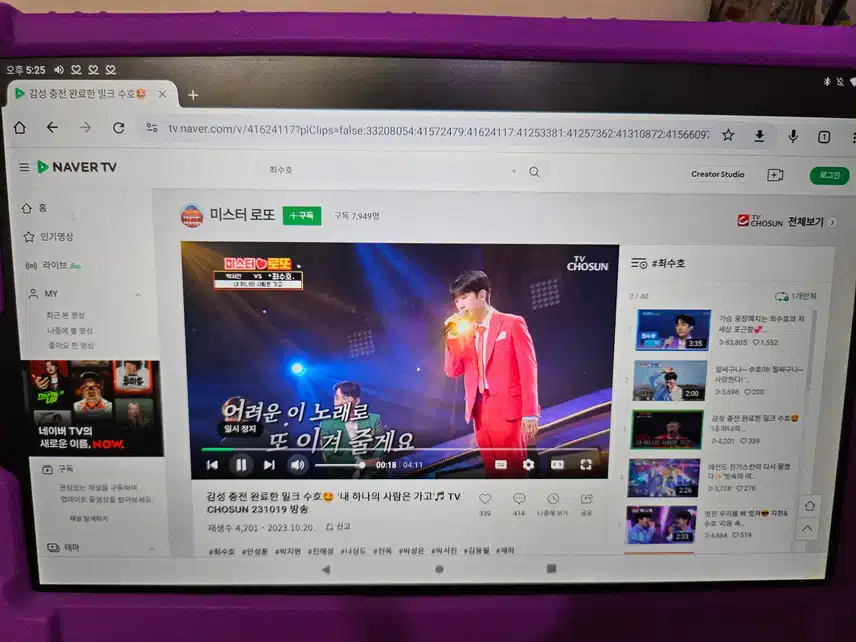Skip to the previous video
Screen dimensions: 856x642
[x=212, y=465]
